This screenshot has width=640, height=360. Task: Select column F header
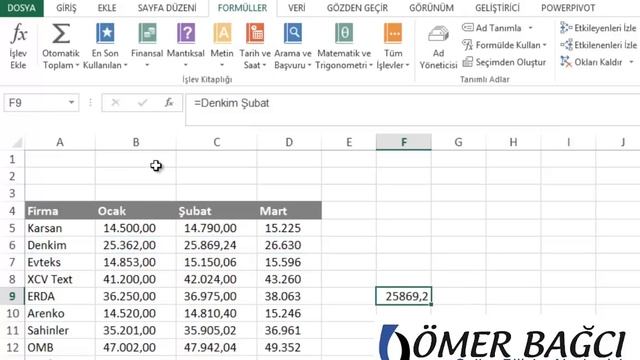point(404,142)
